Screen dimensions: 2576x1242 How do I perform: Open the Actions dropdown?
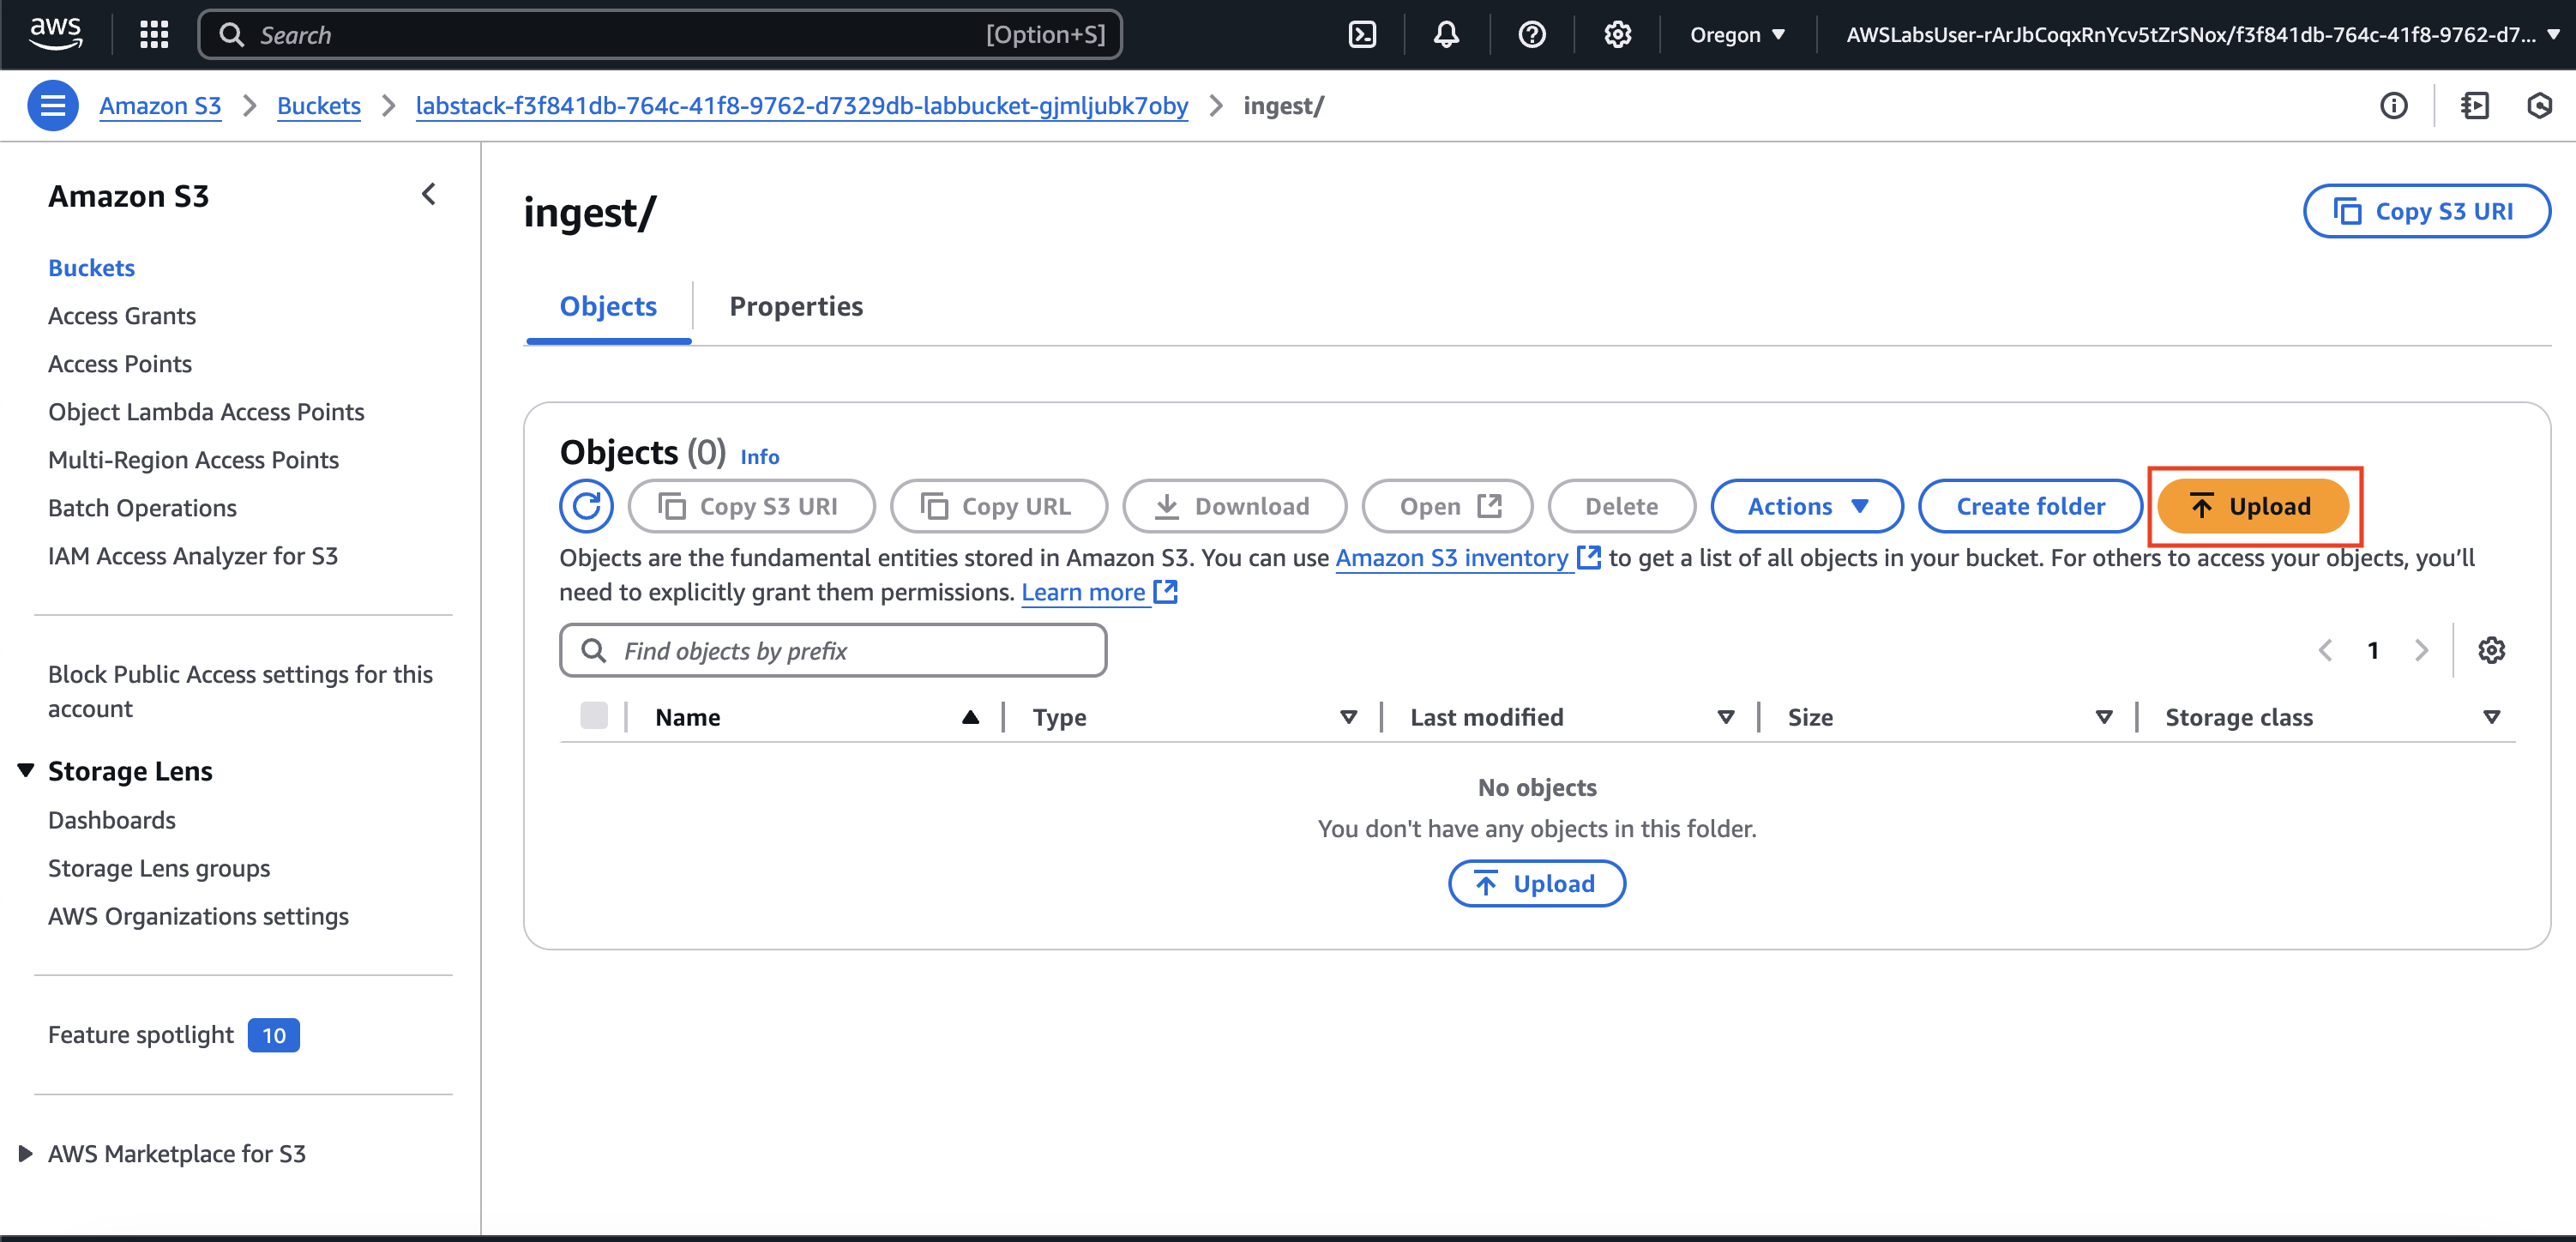click(x=1806, y=506)
